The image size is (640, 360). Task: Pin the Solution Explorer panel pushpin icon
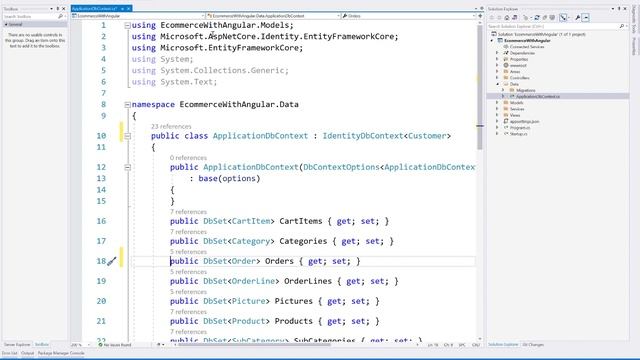pos(619,9)
